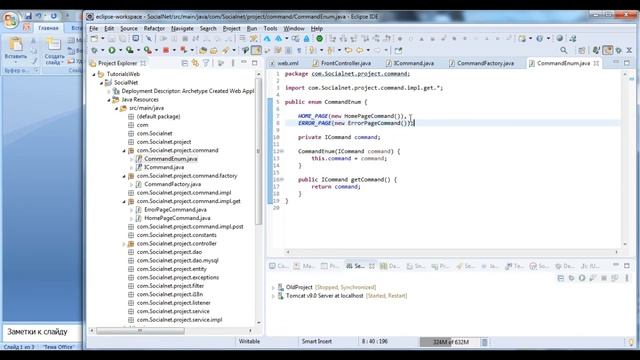Click the toolbar Search flashlight icon
640x360 pixels.
click(x=225, y=50)
